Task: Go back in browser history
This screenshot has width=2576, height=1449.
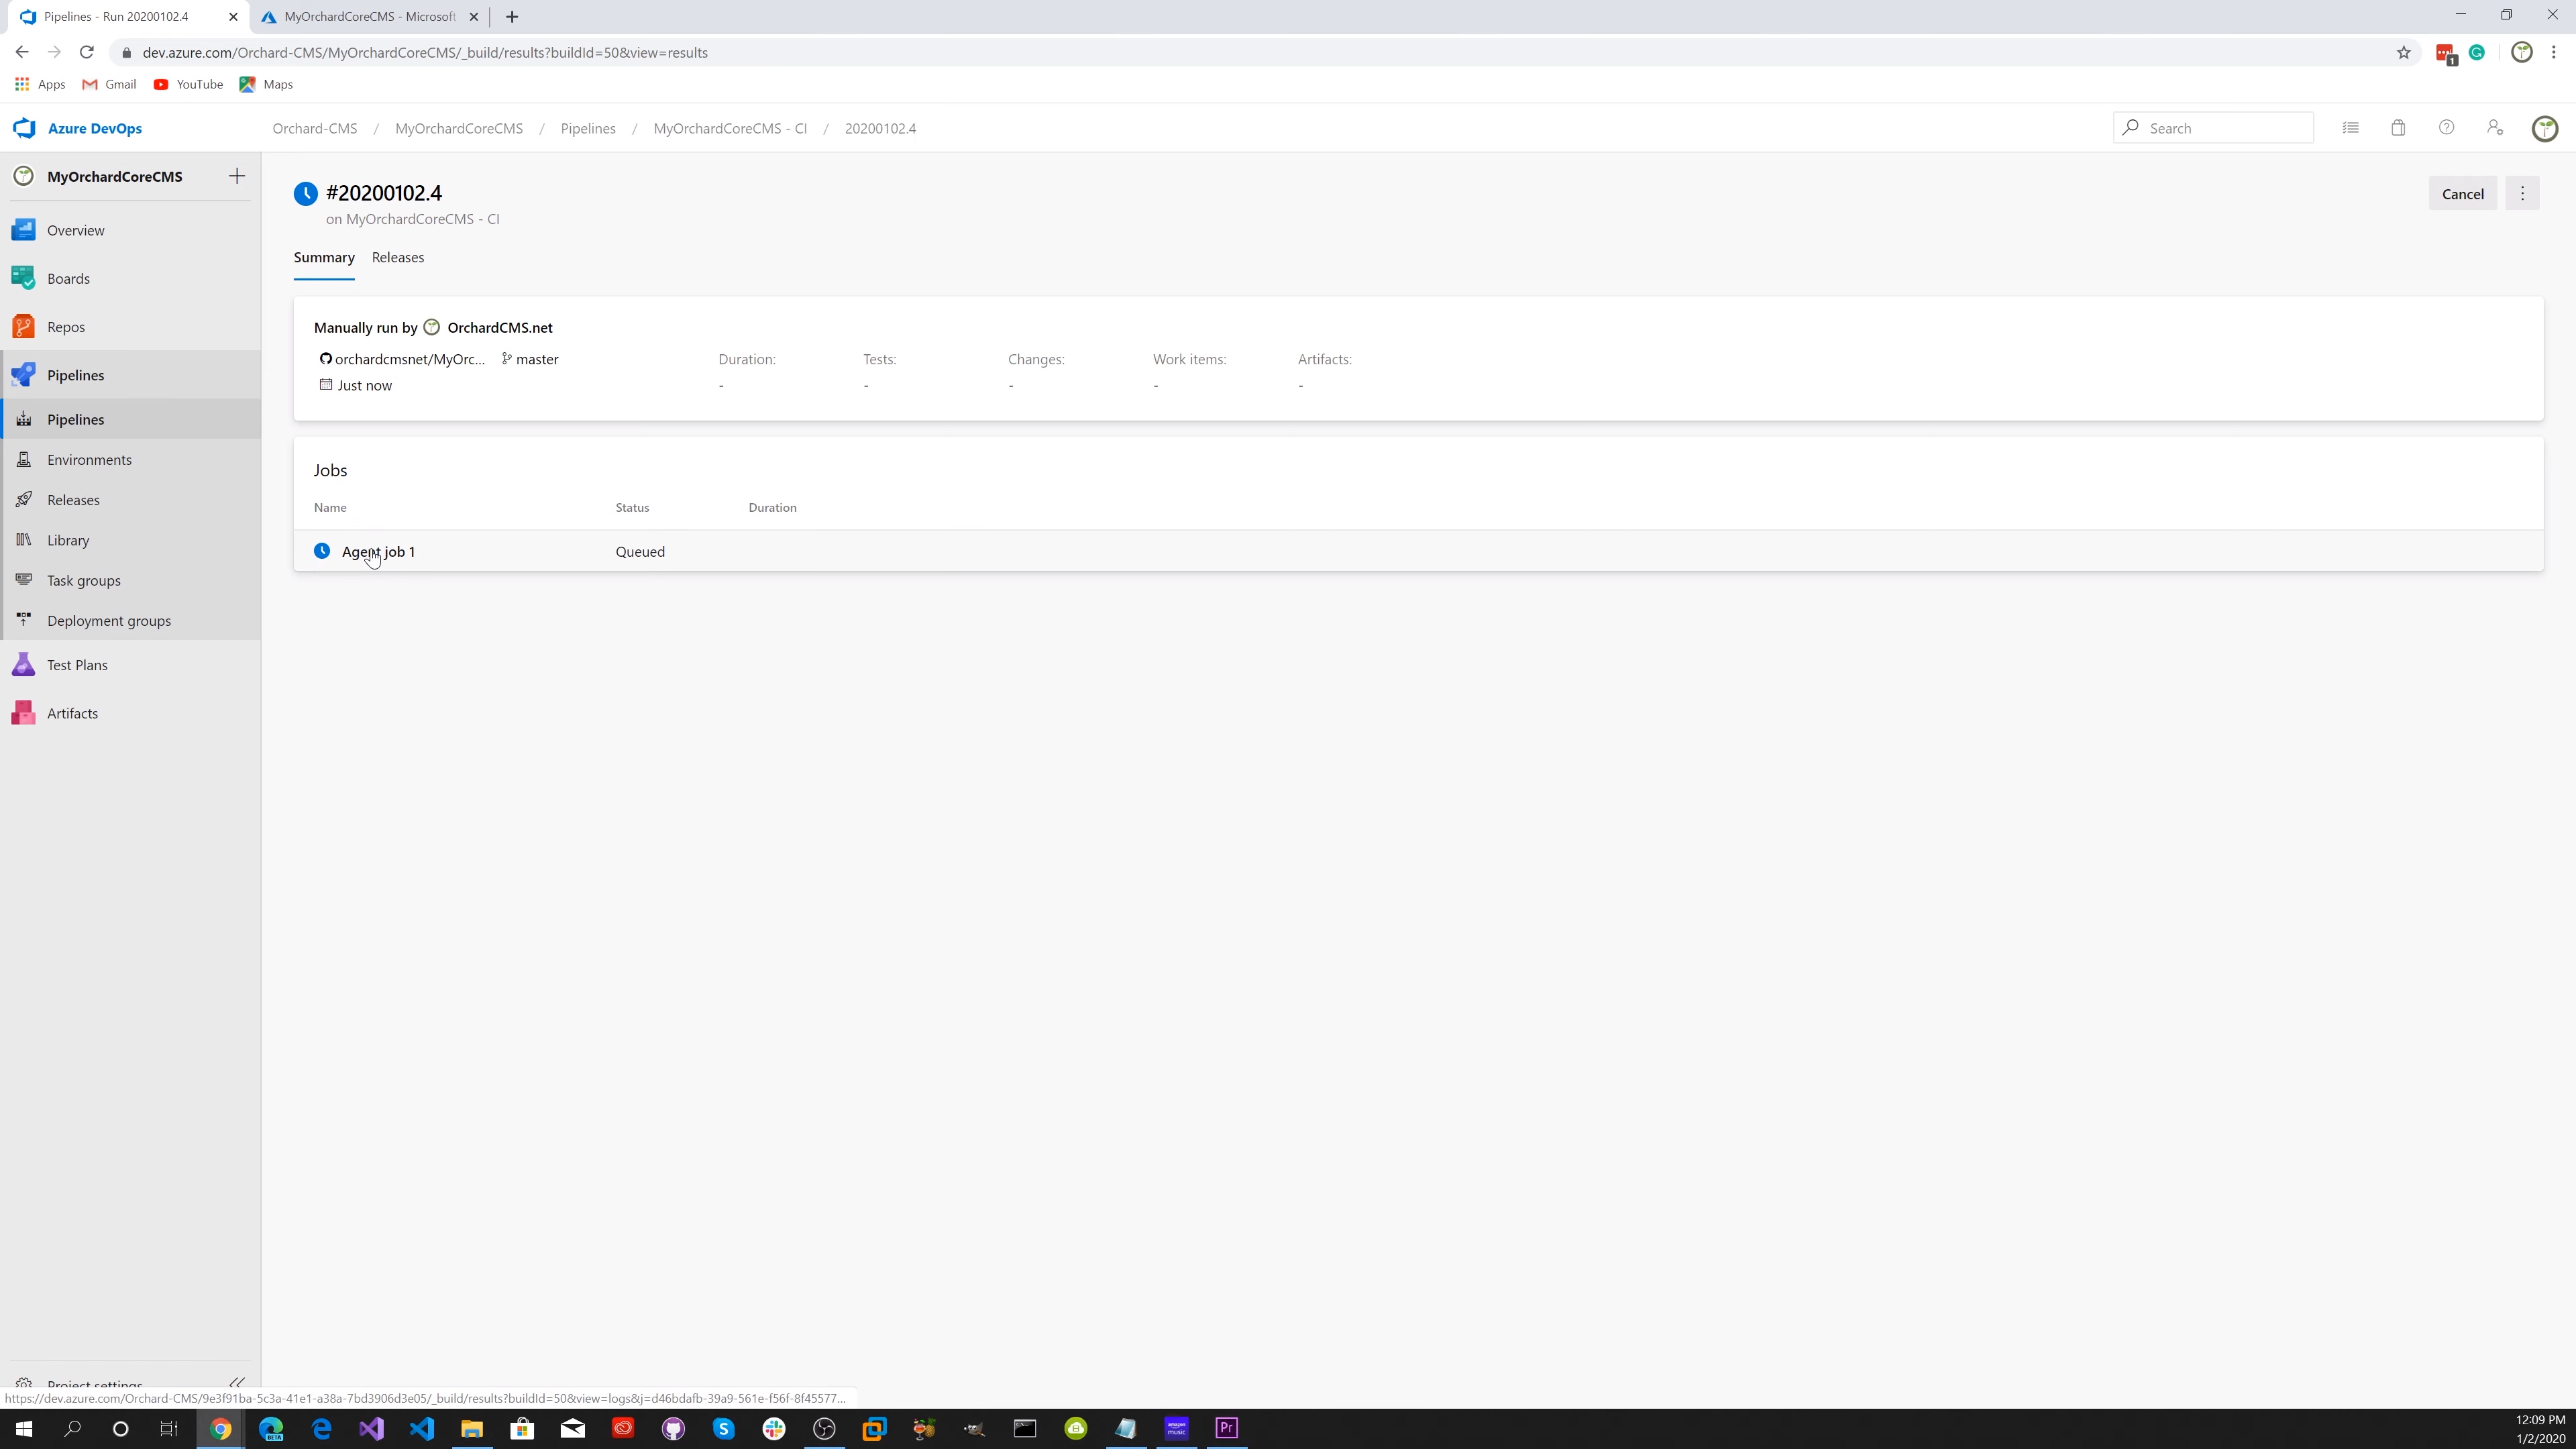Action: [22, 52]
